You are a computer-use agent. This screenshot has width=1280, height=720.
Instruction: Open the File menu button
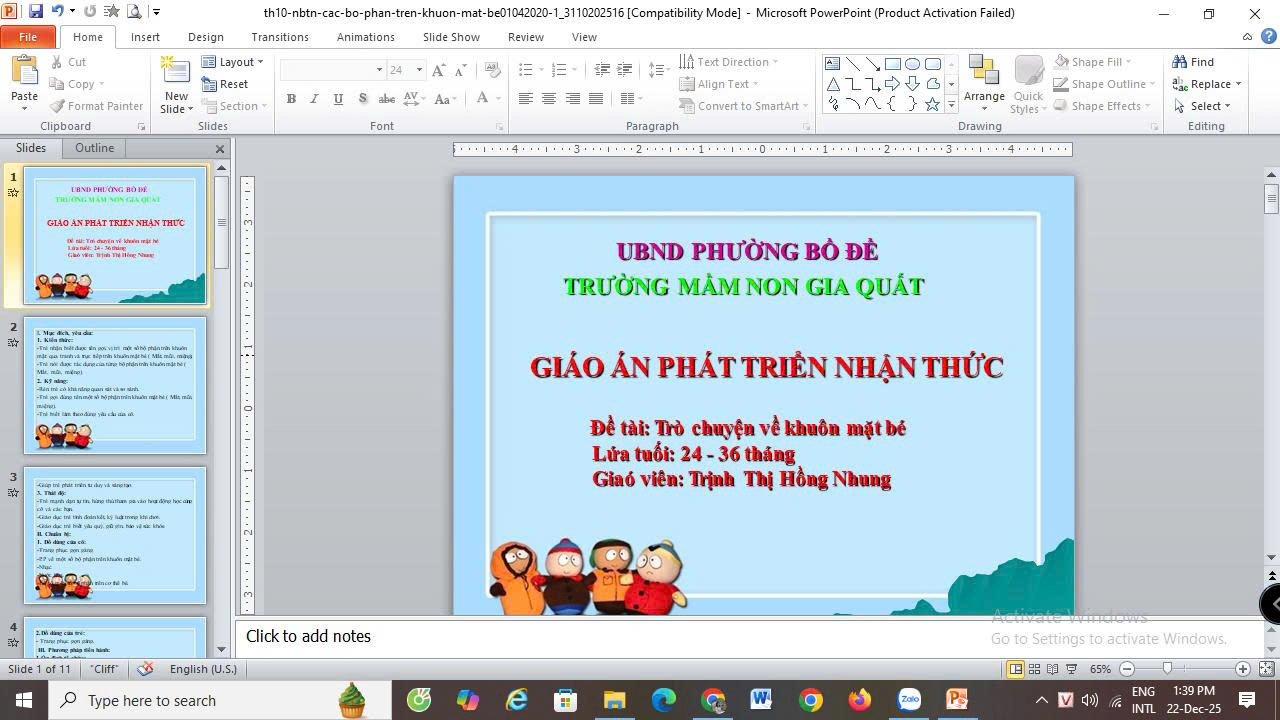click(x=28, y=37)
